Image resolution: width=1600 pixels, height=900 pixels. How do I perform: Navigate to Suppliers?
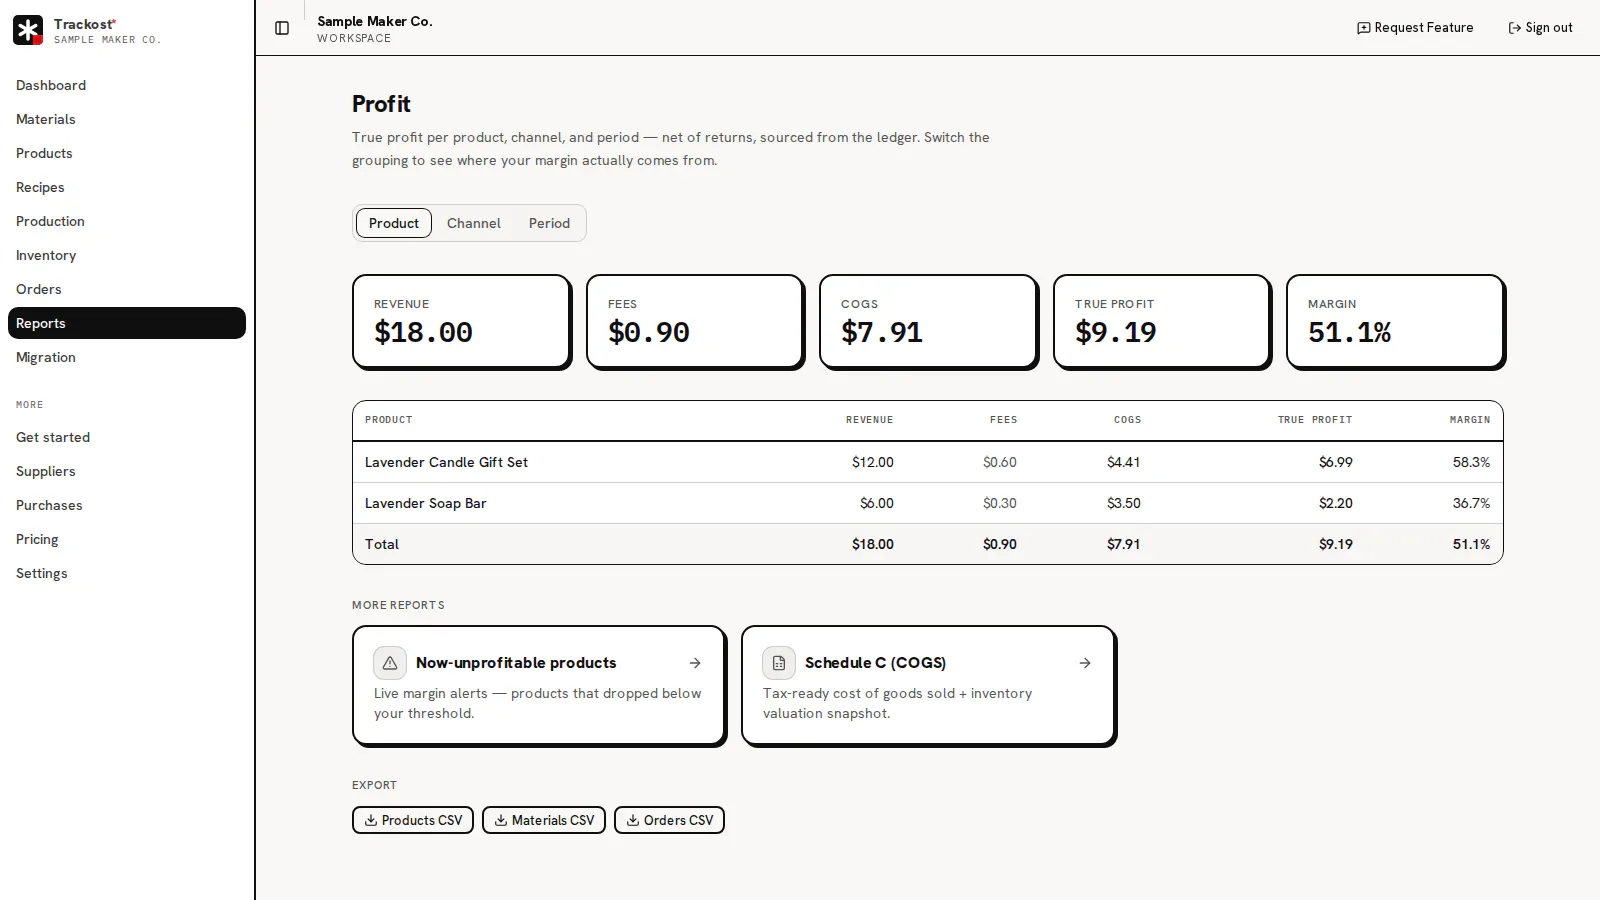click(x=127, y=471)
